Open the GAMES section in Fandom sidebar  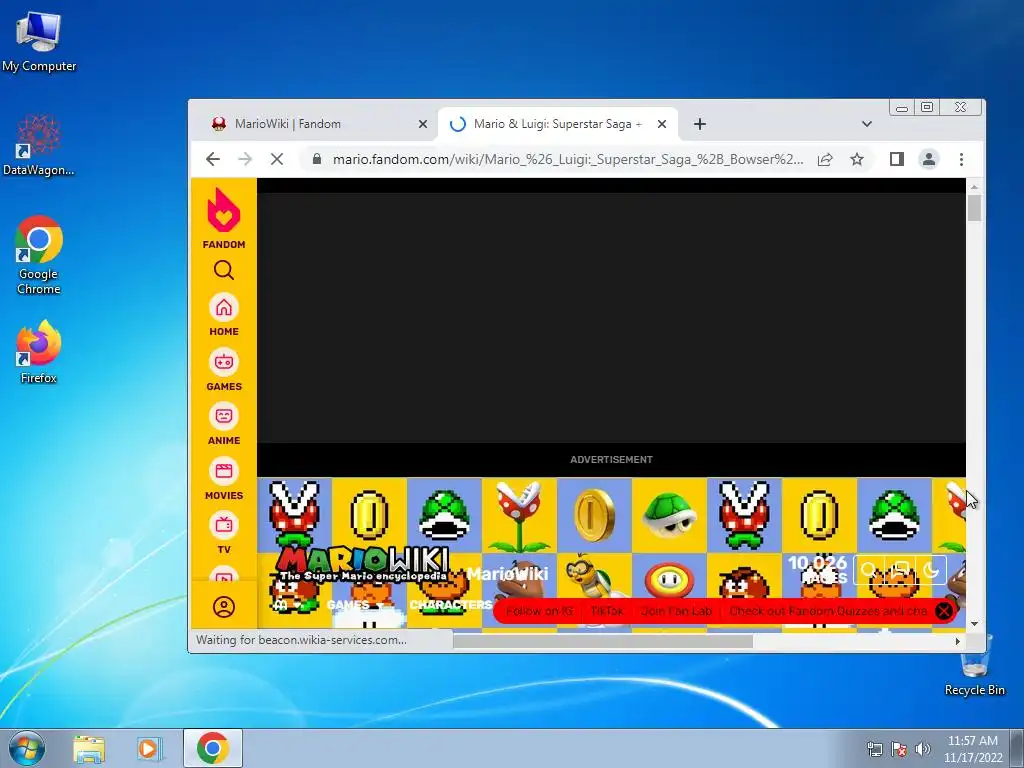224,370
